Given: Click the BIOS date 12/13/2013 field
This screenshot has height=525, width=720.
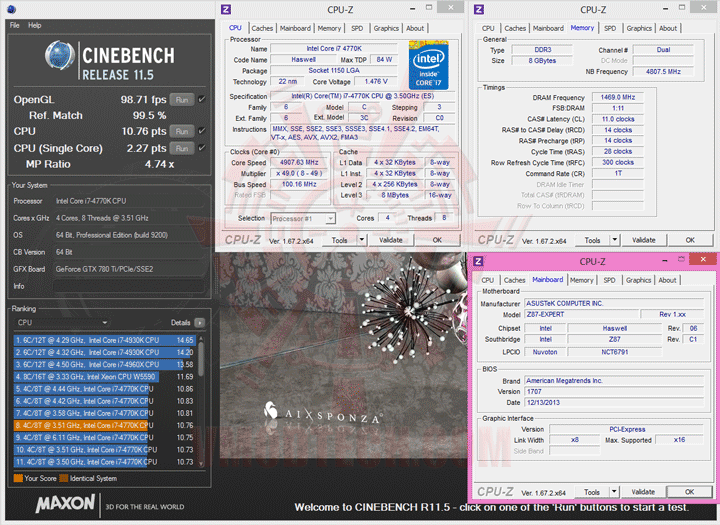Looking at the screenshot, I should pos(614,403).
